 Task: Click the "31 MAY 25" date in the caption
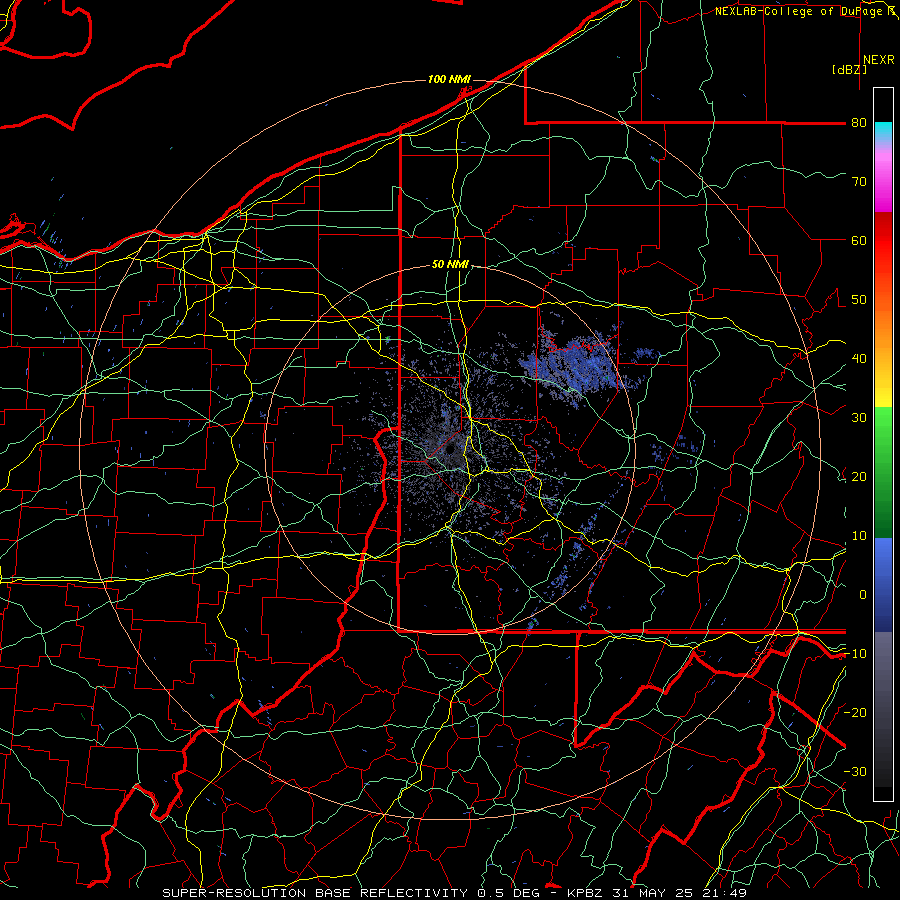pyautogui.click(x=653, y=893)
